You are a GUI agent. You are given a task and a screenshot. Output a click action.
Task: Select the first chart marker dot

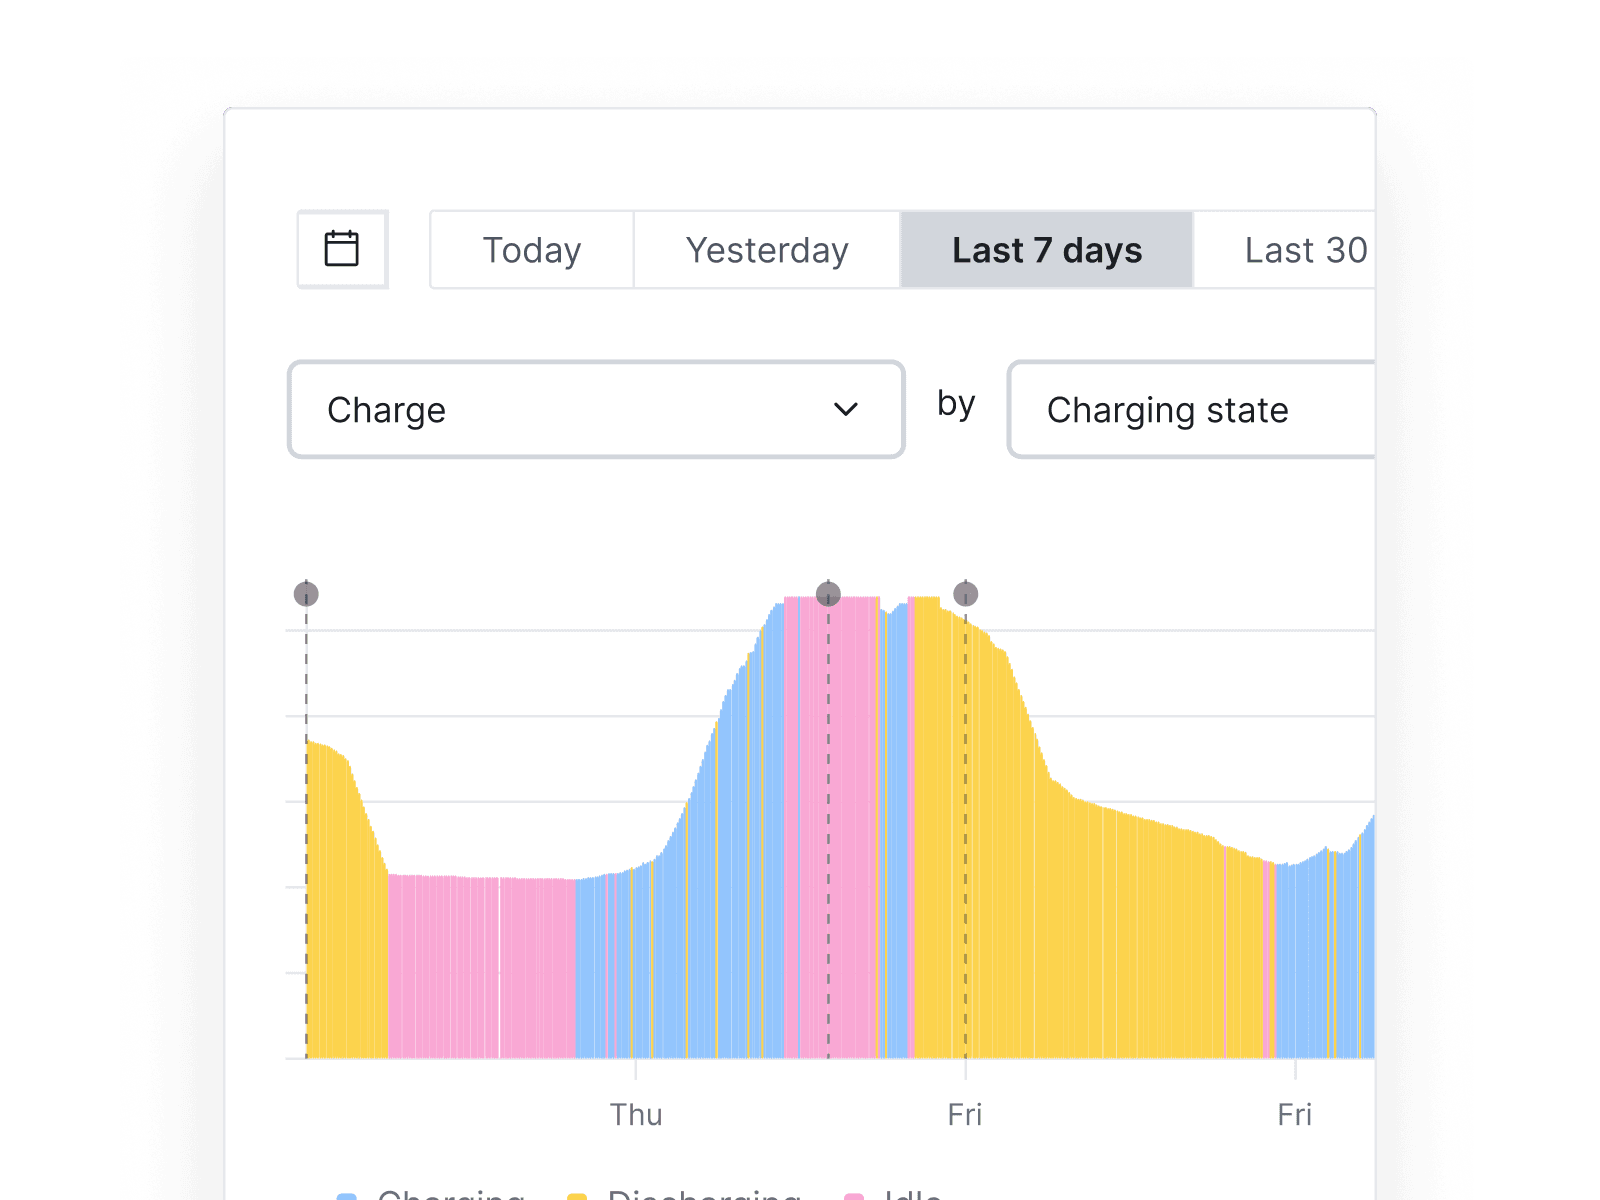[307, 593]
